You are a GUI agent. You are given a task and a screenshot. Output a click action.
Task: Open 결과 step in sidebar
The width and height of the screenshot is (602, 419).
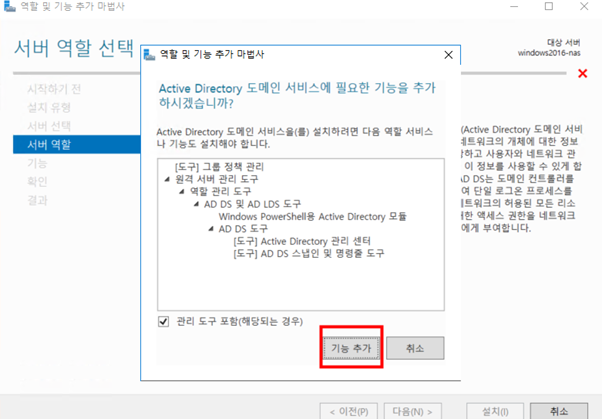pos(37,200)
